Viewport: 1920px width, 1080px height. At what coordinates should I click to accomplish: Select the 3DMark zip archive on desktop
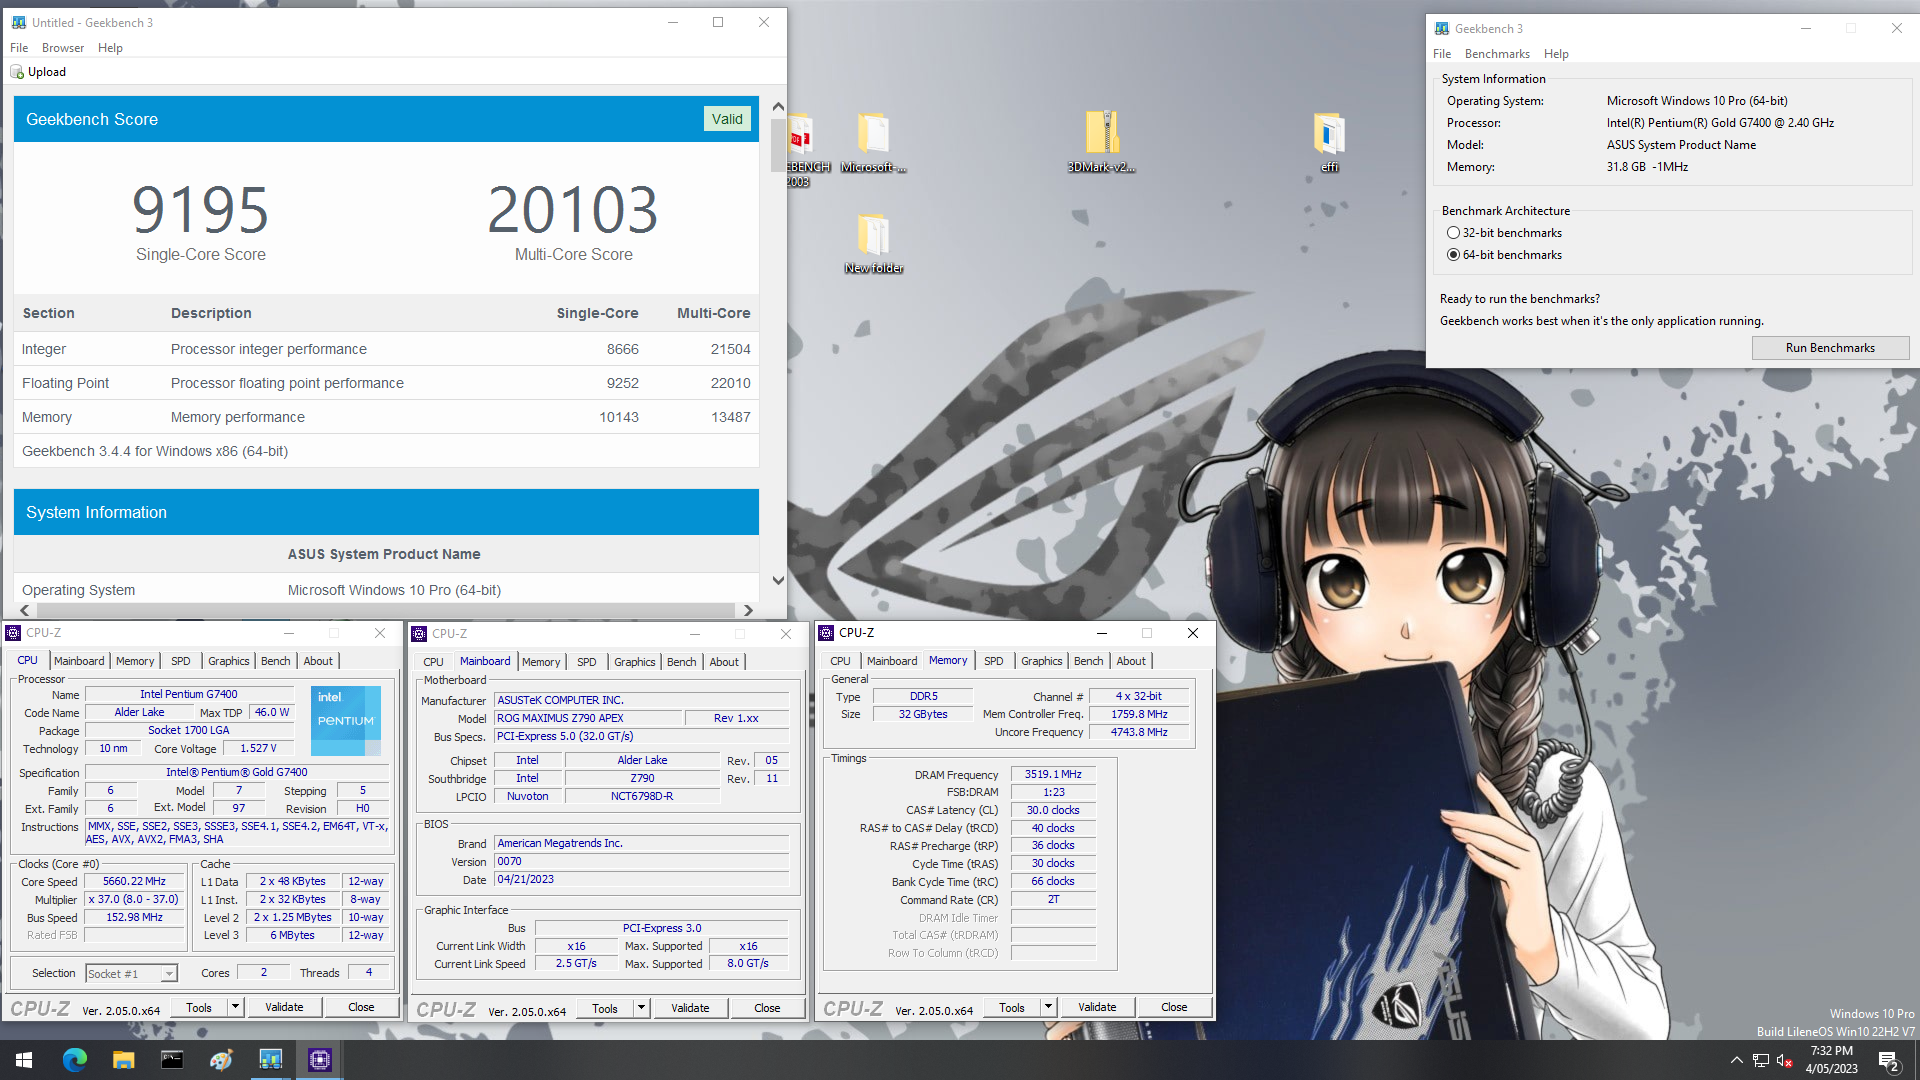click(x=1101, y=142)
